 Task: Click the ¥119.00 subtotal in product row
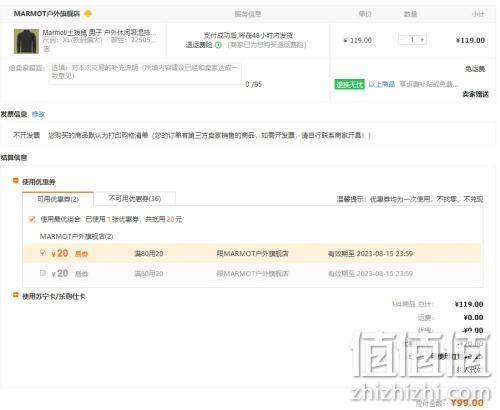click(x=470, y=40)
